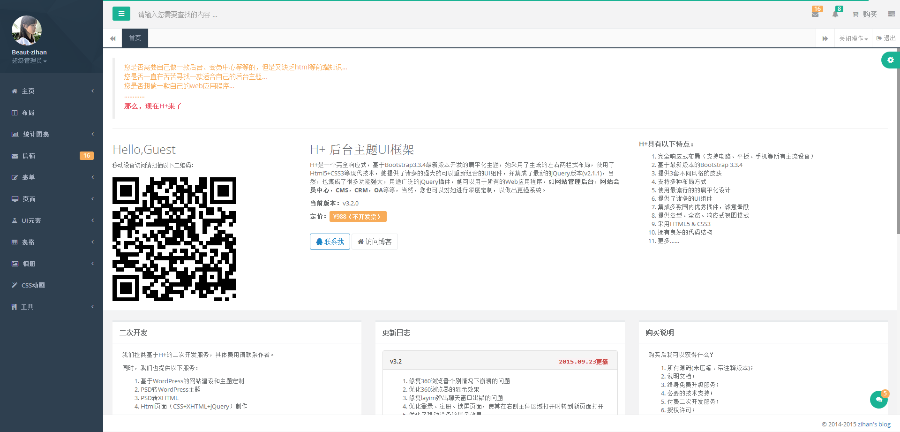This screenshot has width=900, height=432.
Task: Toggle sidebar with green hamburger button
Action: pos(121,13)
